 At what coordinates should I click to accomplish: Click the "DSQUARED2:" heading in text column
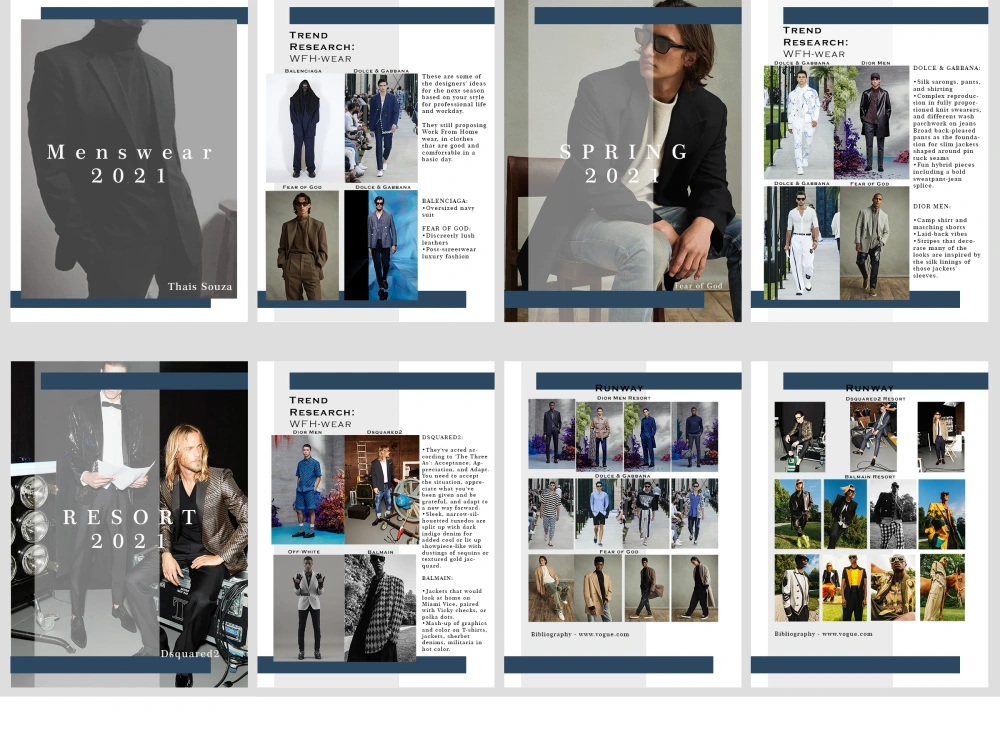click(x=442, y=438)
